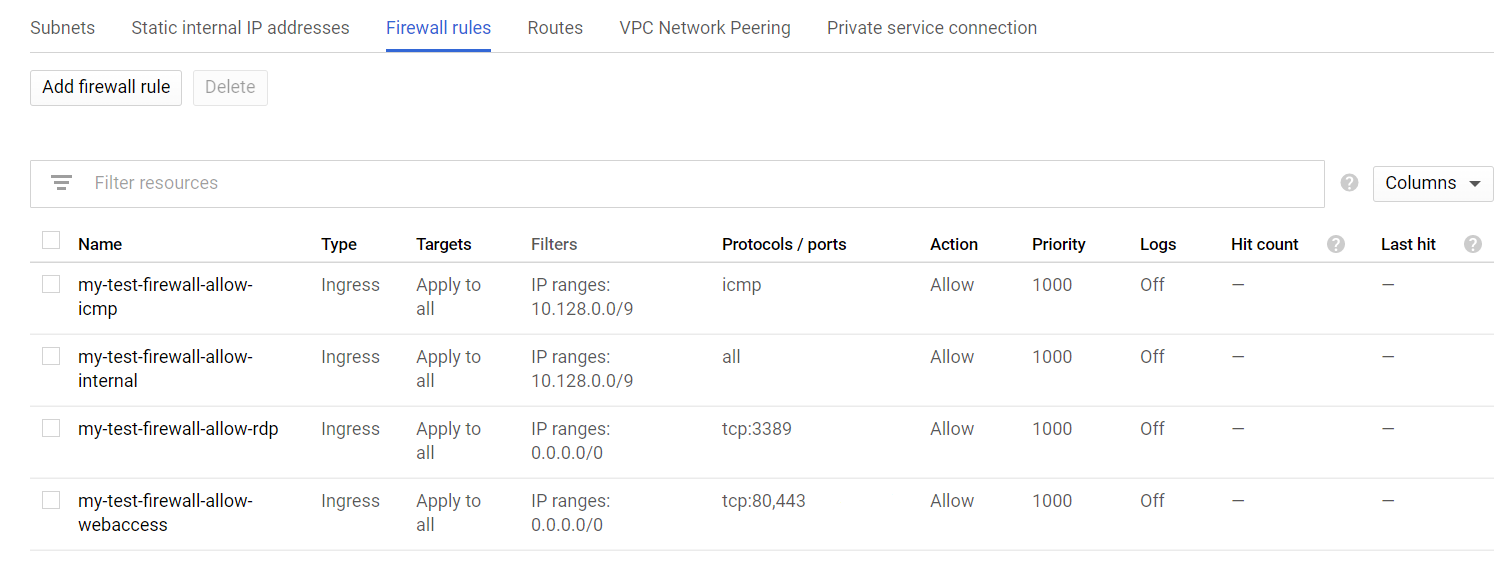Click the filter resources icon
1507x565 pixels.
(x=62, y=183)
